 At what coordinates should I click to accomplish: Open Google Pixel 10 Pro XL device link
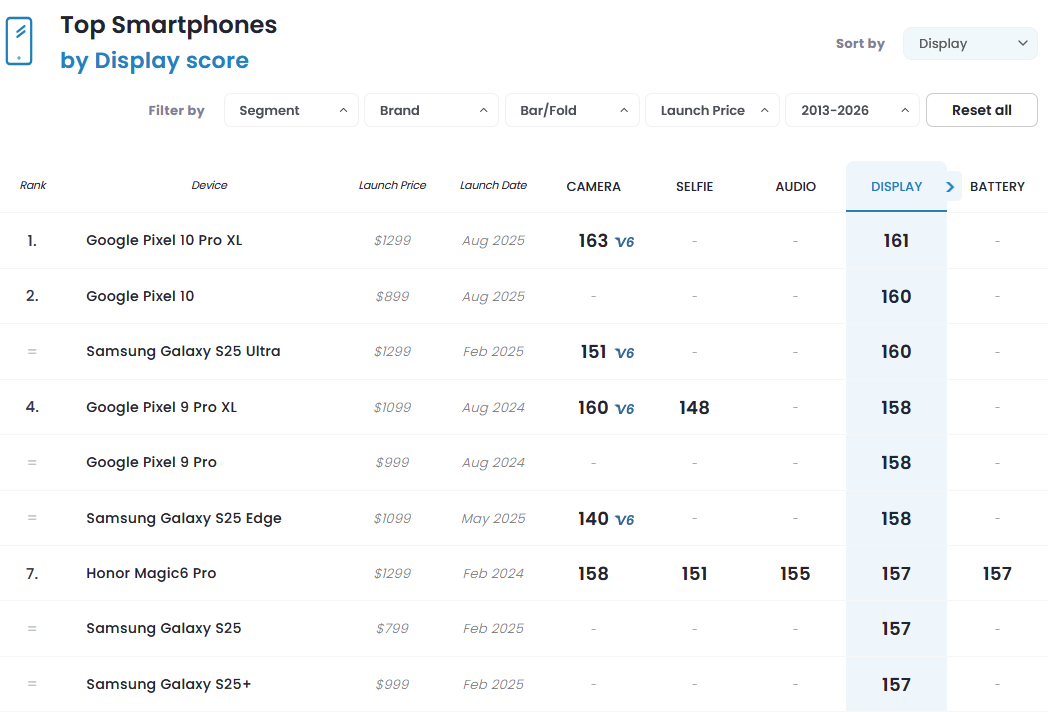[164, 240]
